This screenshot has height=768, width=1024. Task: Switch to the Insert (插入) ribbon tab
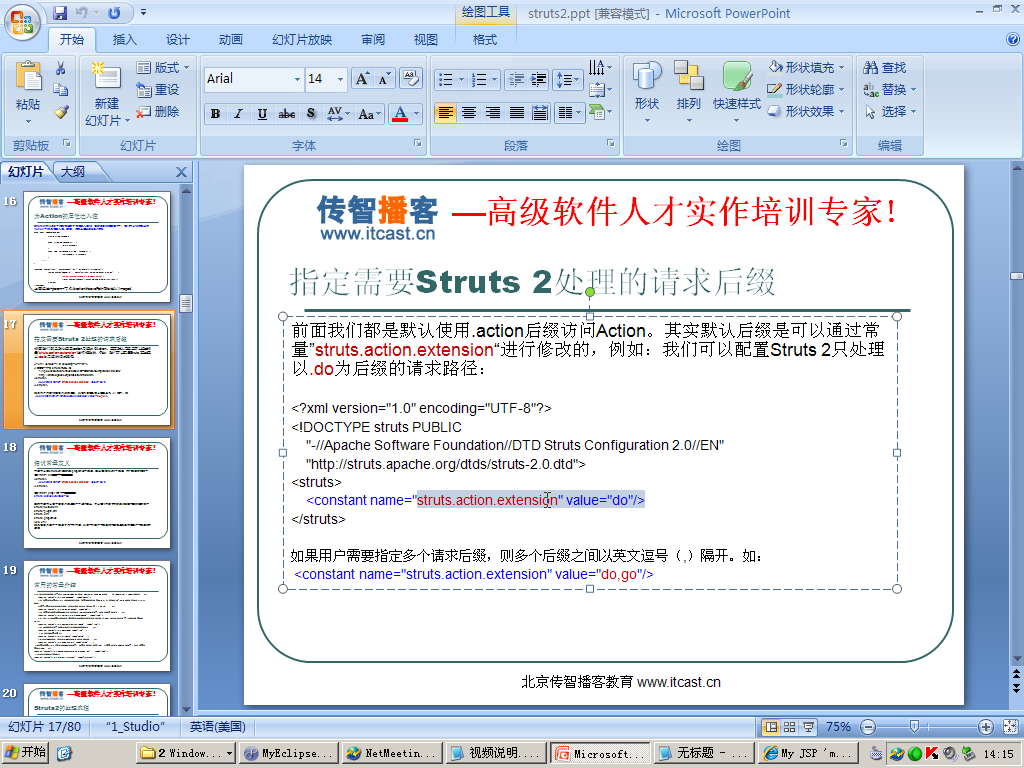tap(124, 40)
